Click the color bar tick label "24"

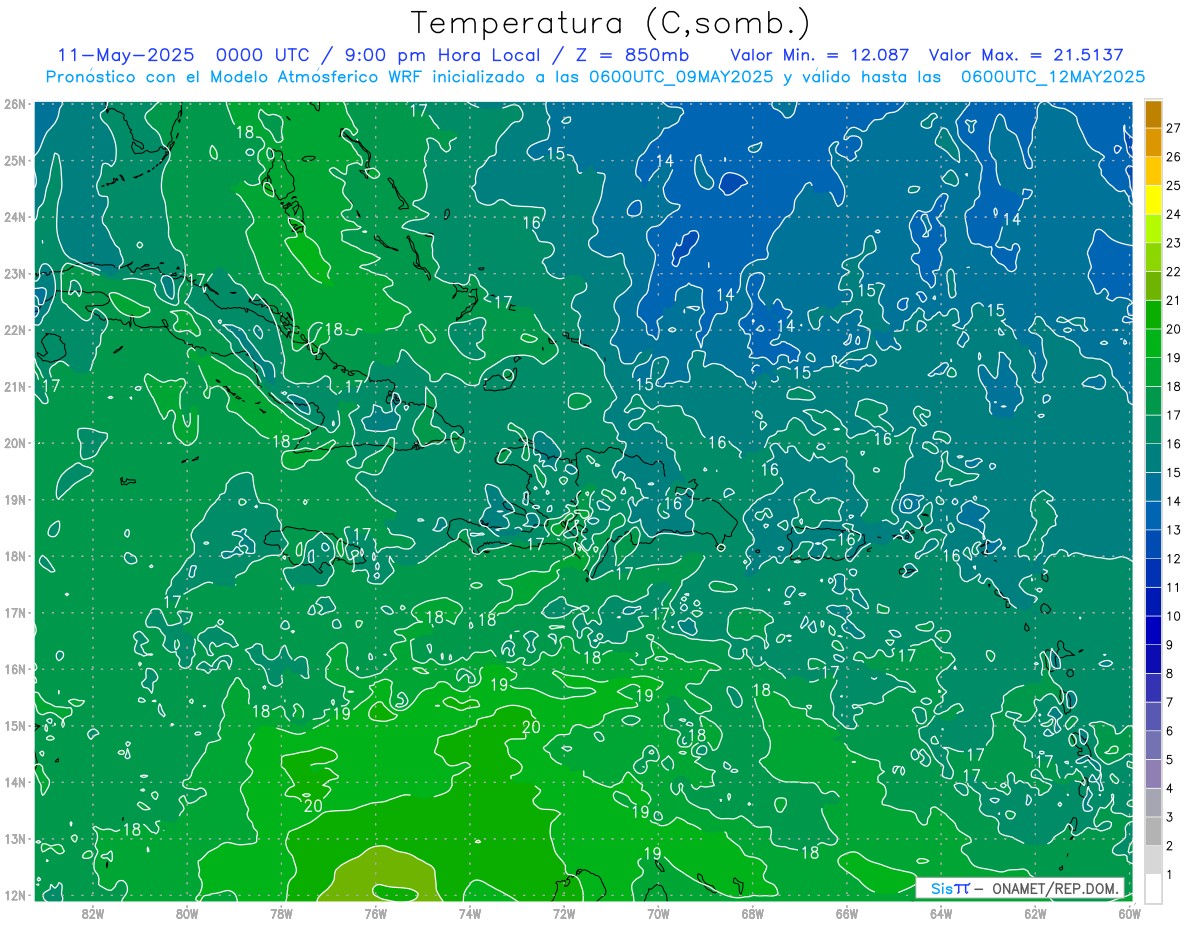(x=1174, y=214)
